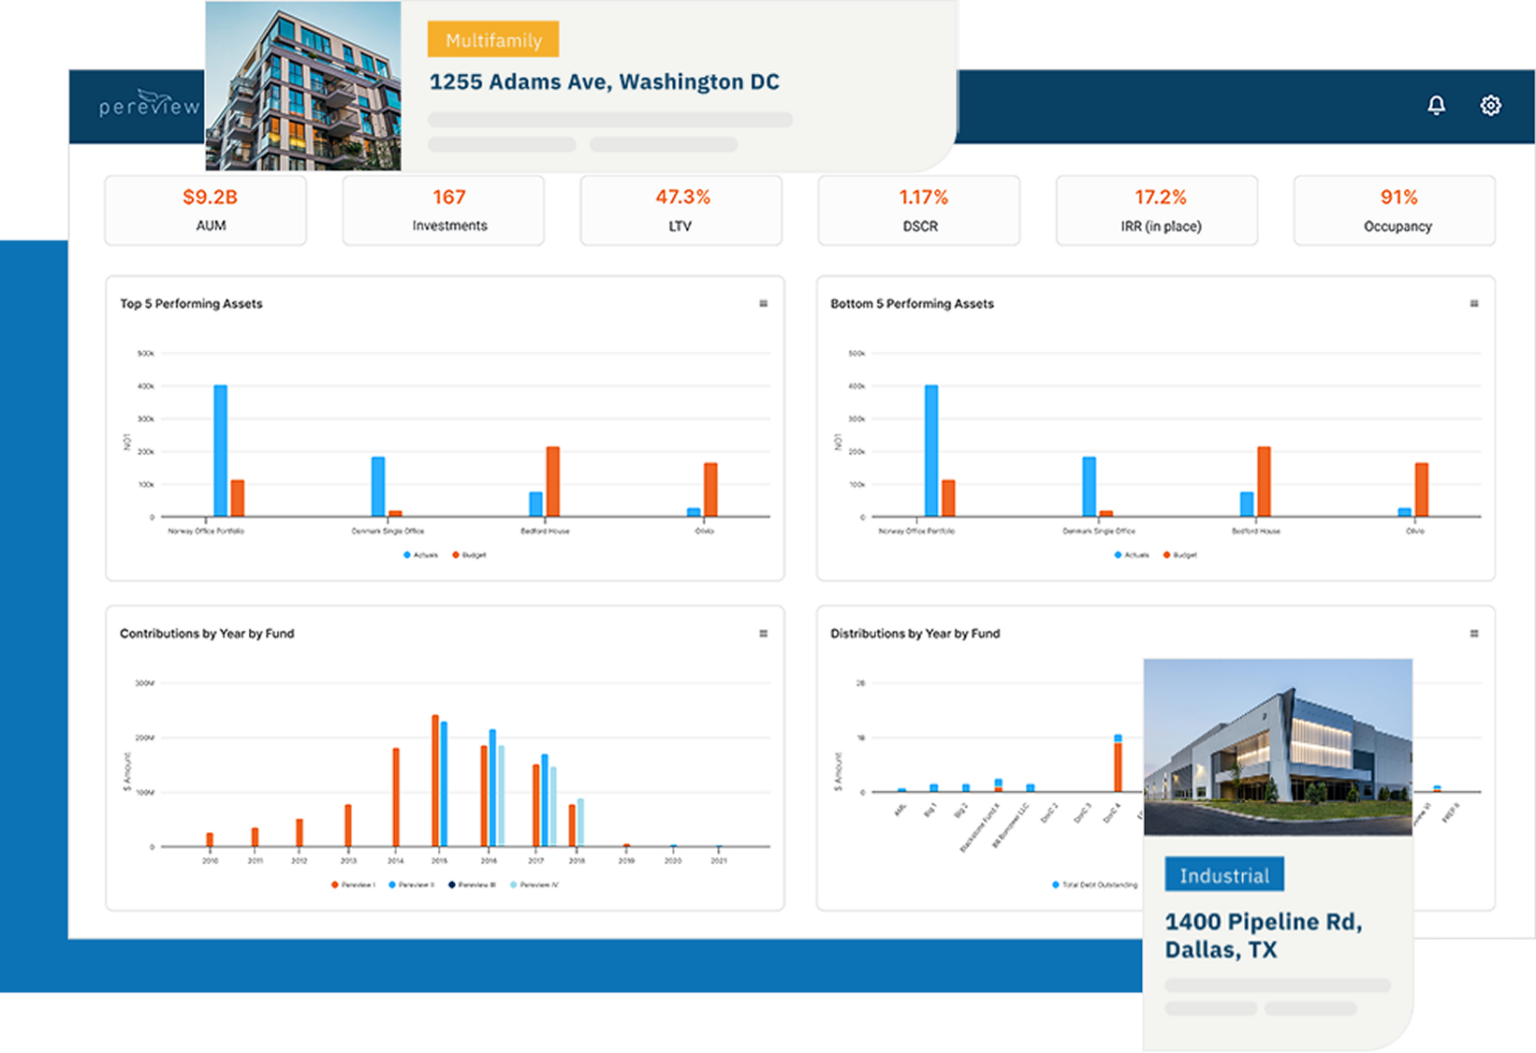The height and width of the screenshot is (1053, 1536).
Task: Click the 2015 blue Pereview II bar
Action: pyautogui.click(x=444, y=784)
